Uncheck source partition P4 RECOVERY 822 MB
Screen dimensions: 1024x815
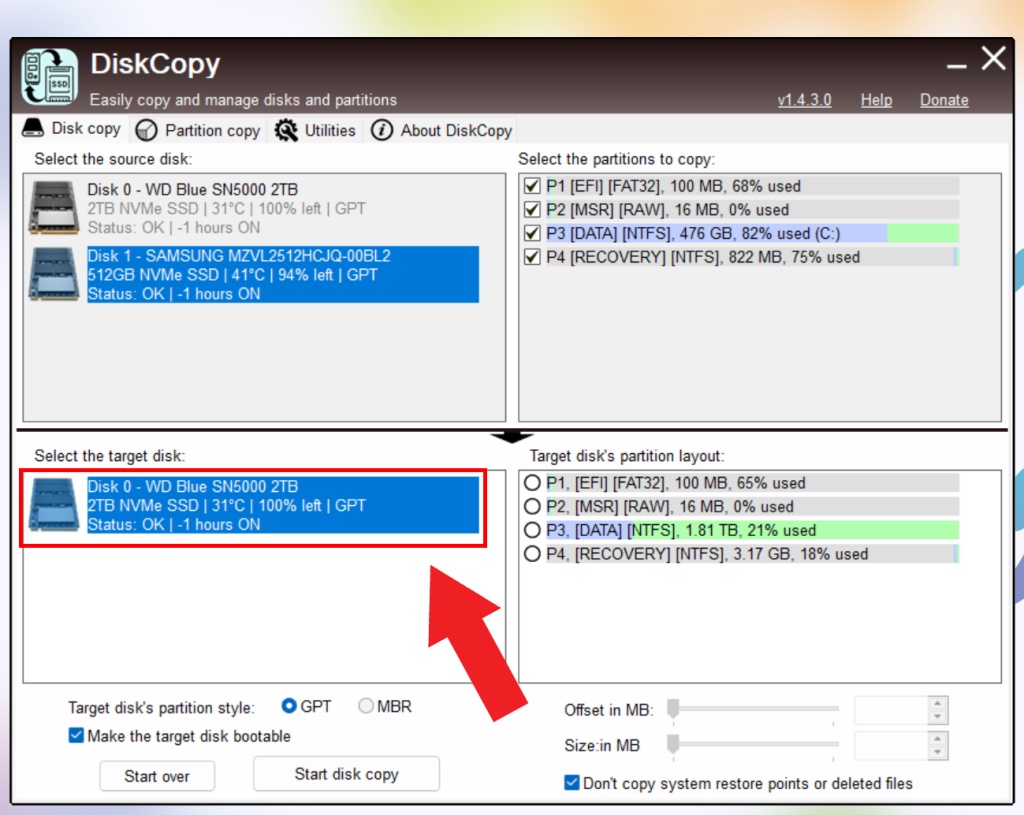532,257
